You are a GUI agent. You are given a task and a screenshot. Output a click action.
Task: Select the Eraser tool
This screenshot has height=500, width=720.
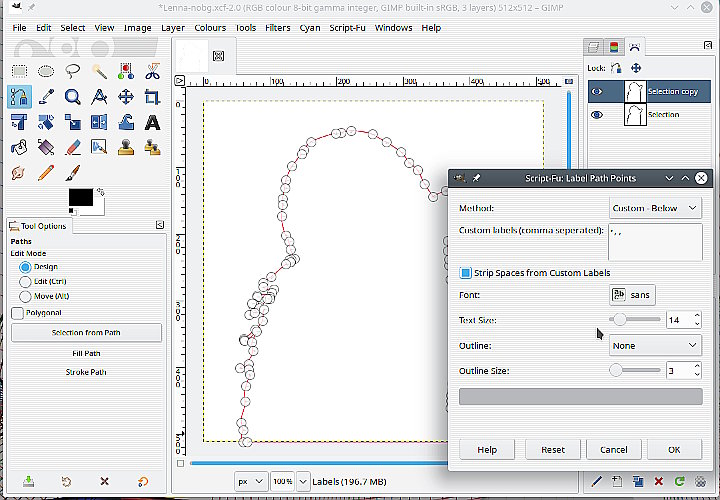click(x=72, y=148)
